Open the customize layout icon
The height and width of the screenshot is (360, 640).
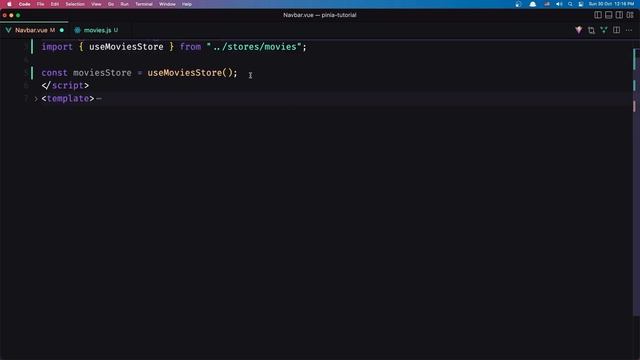630,15
